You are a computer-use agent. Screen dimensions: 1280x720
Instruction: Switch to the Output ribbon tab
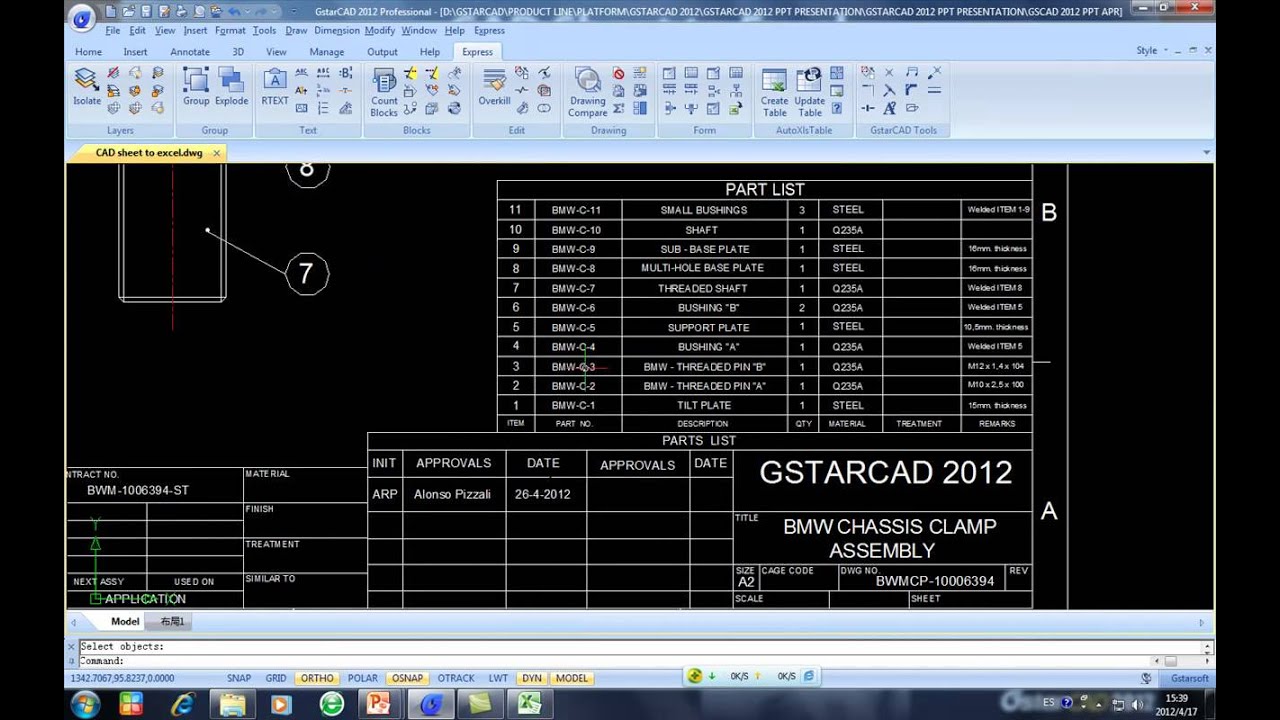point(382,51)
